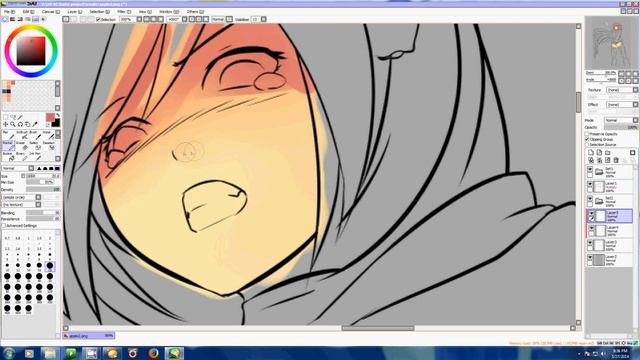Enable the Selection Source checkbox
Screen dimensions: 640x360
pyautogui.click(x=587, y=144)
